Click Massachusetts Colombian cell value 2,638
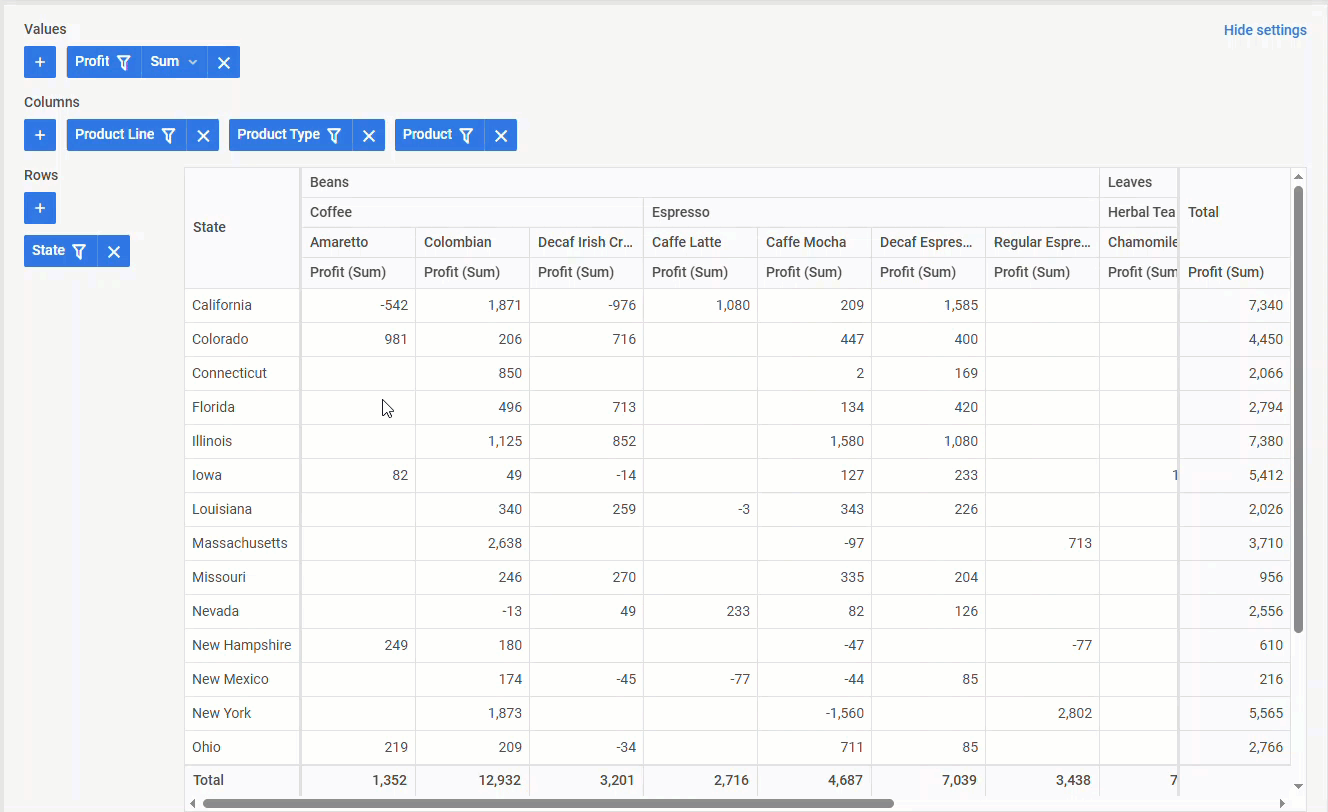Image resolution: width=1328 pixels, height=812 pixels. (472, 544)
